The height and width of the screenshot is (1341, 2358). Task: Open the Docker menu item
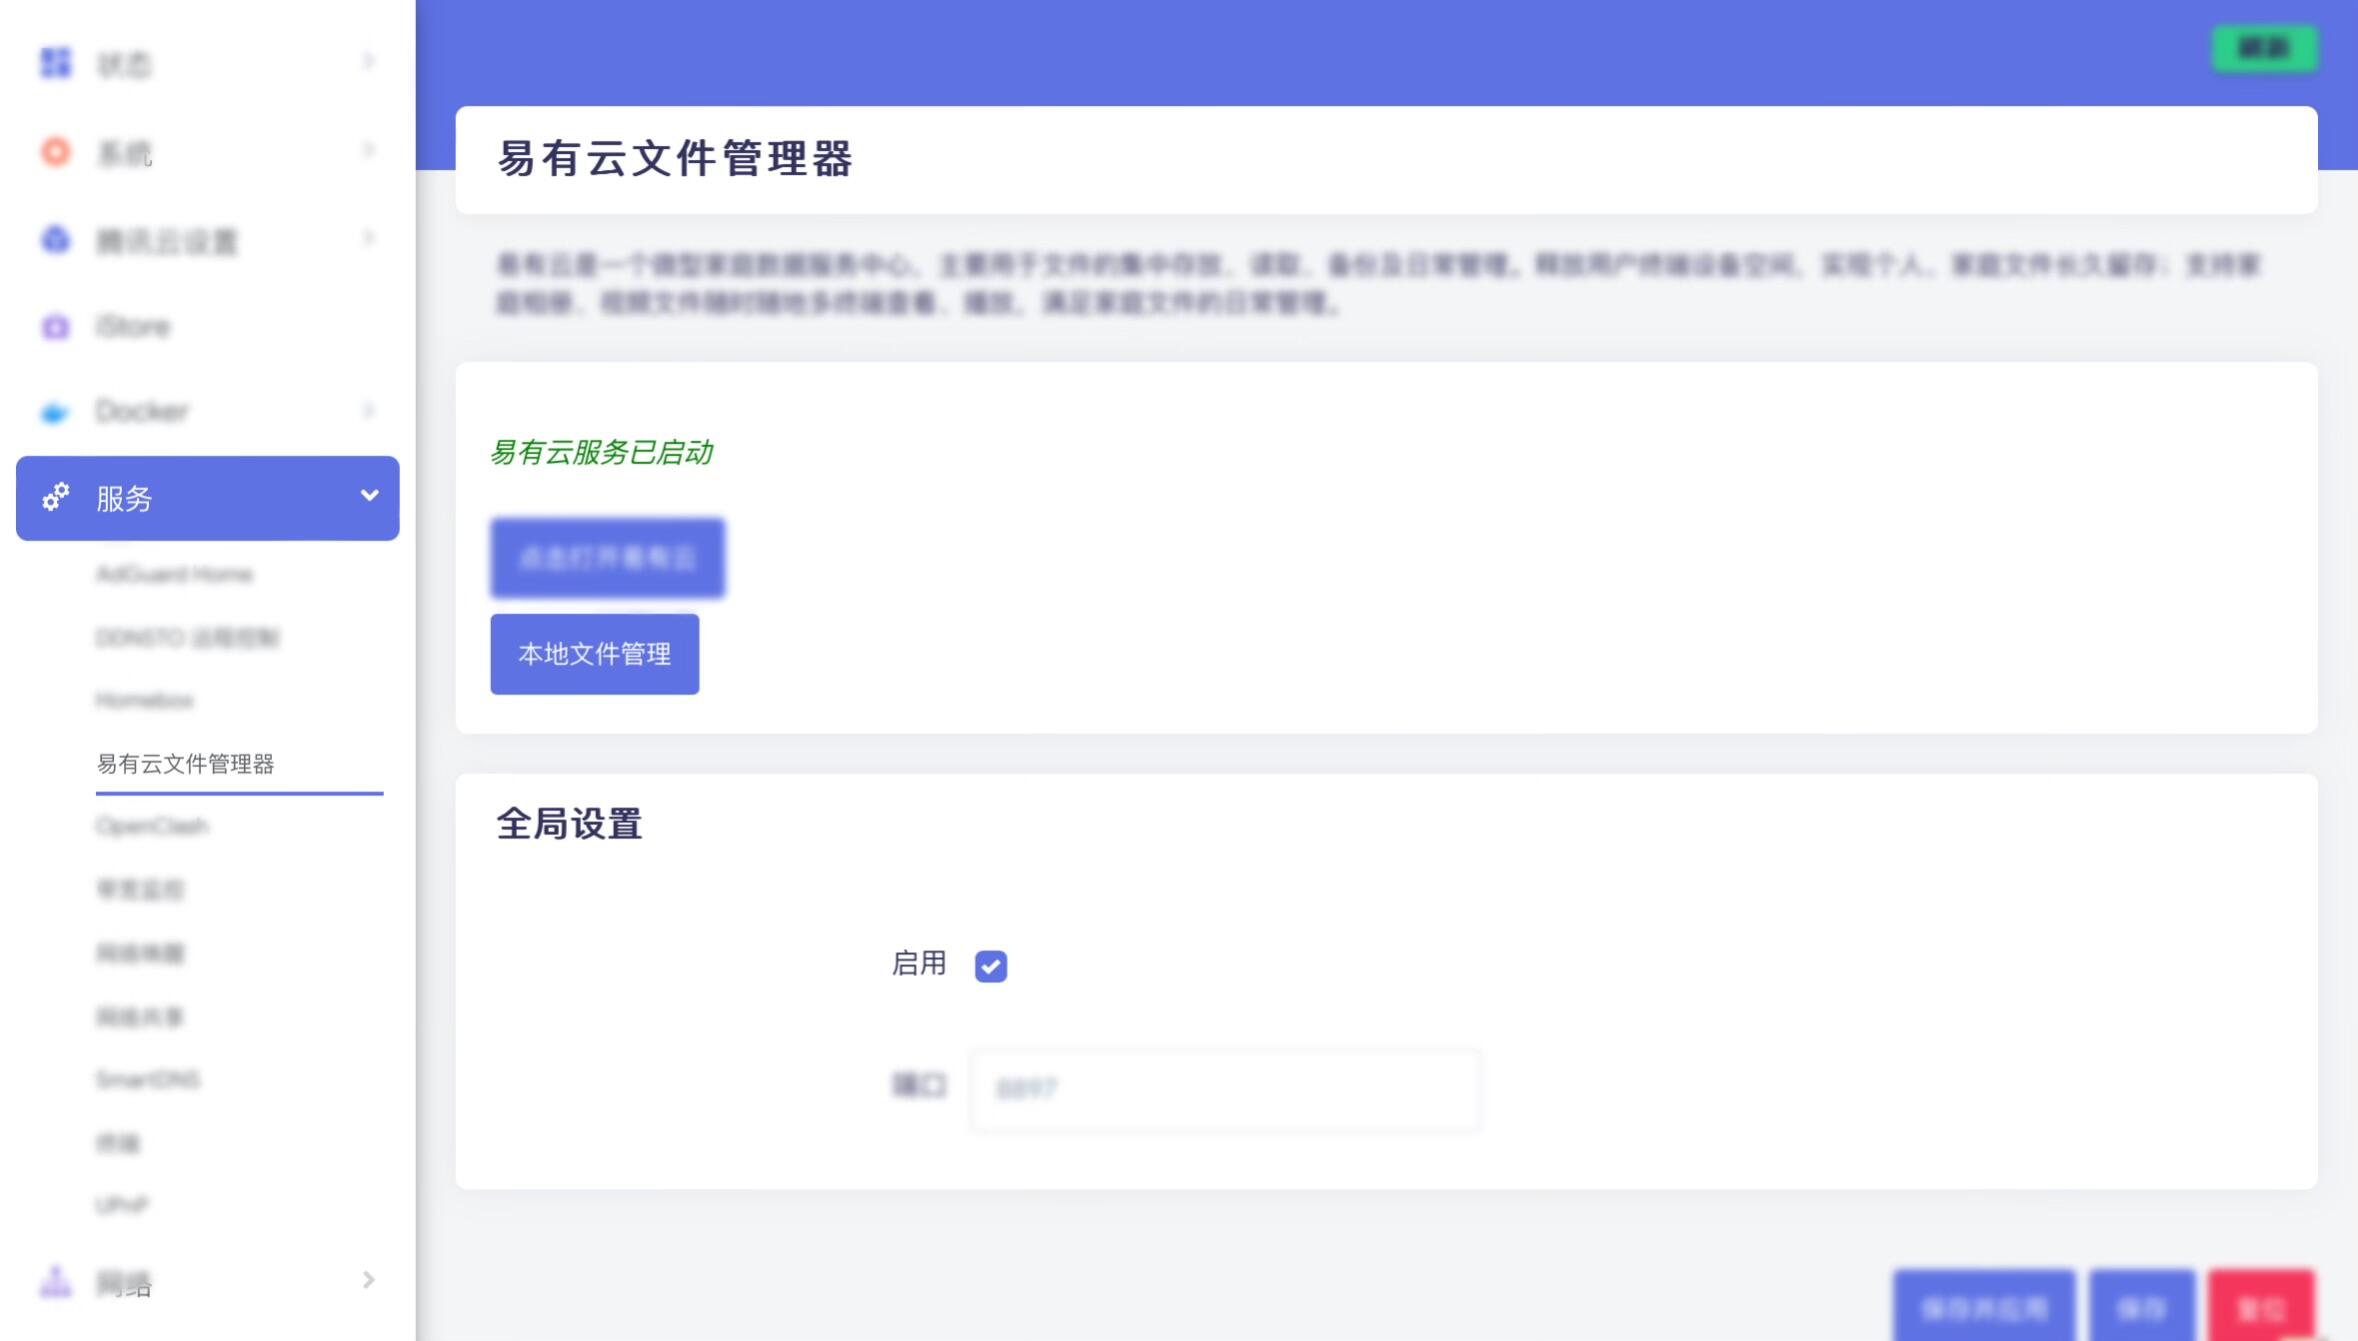[x=141, y=411]
